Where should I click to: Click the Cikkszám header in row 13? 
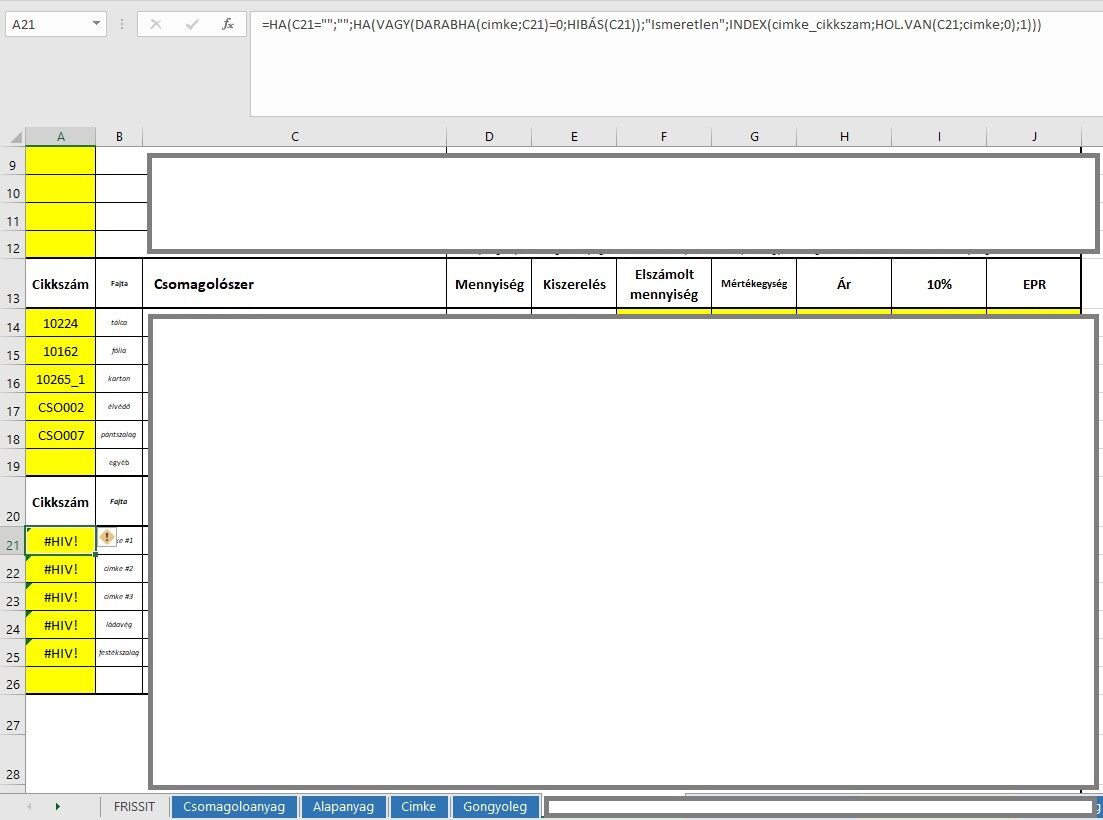pos(60,284)
